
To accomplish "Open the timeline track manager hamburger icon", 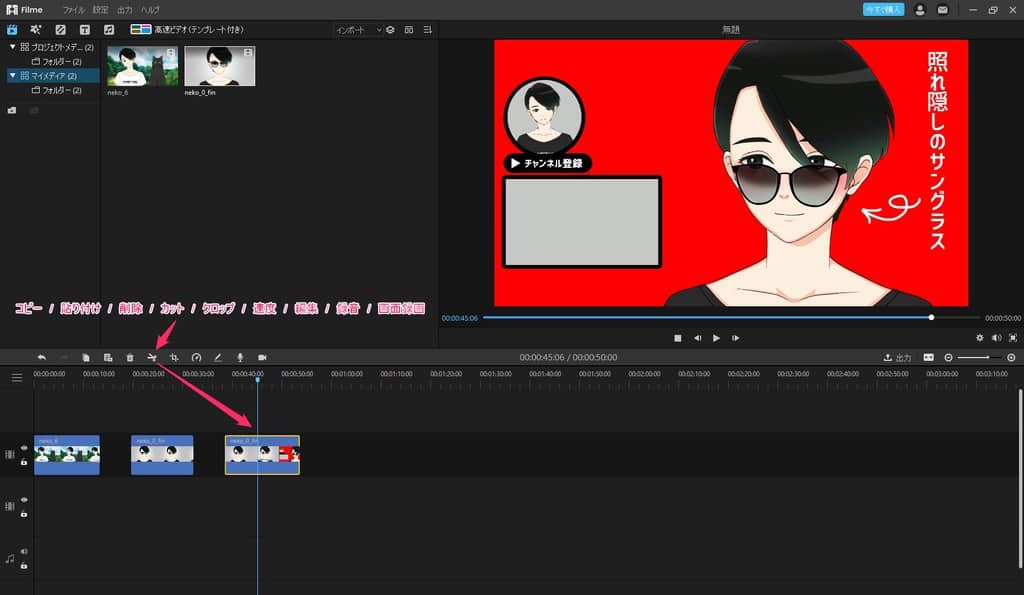I will coord(17,378).
